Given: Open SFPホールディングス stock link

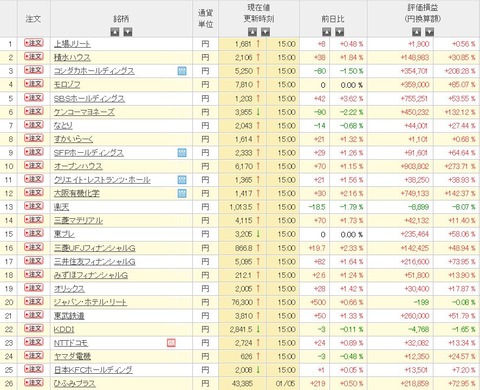Looking at the screenshot, I should tap(89, 153).
